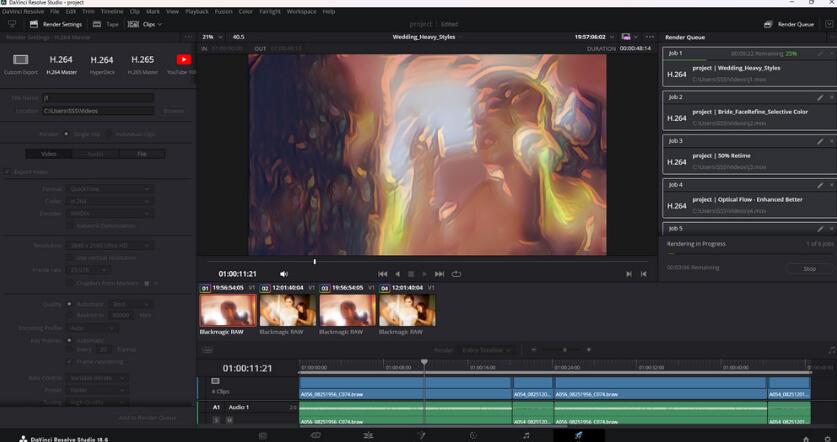Select the YouTube export preset icon
837x442 pixels.
(x=183, y=60)
